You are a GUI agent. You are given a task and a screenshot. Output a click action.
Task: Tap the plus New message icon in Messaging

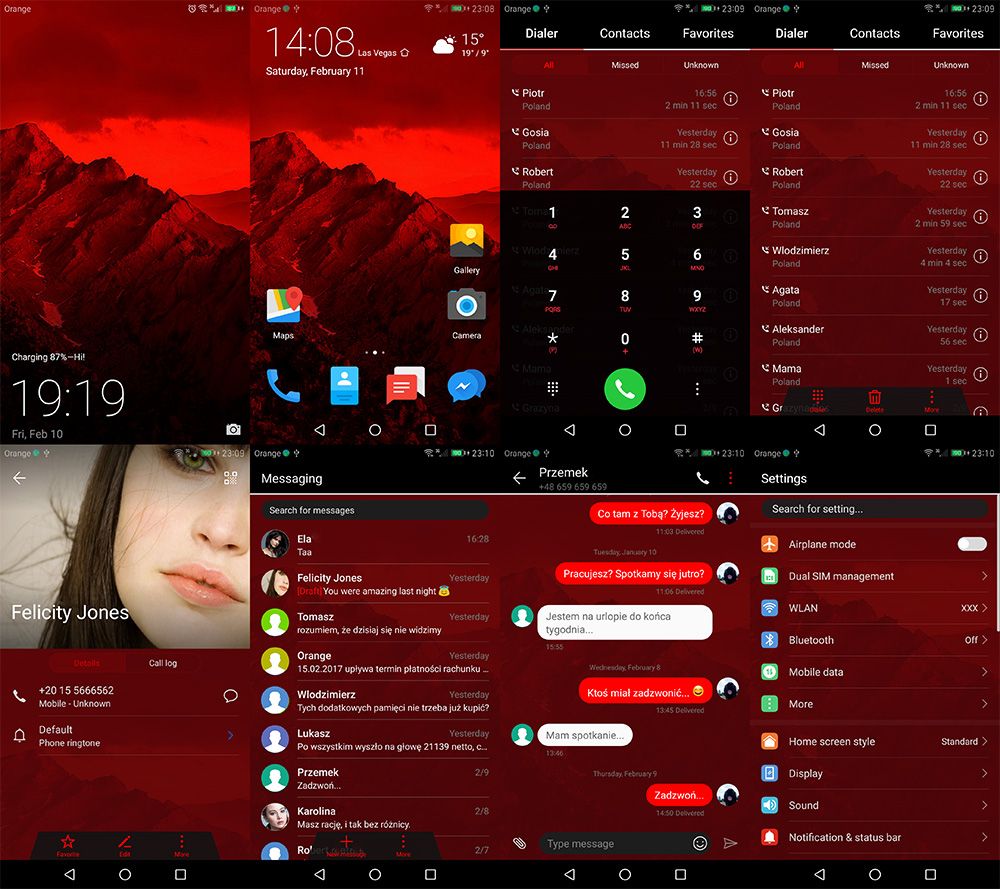tap(346, 846)
